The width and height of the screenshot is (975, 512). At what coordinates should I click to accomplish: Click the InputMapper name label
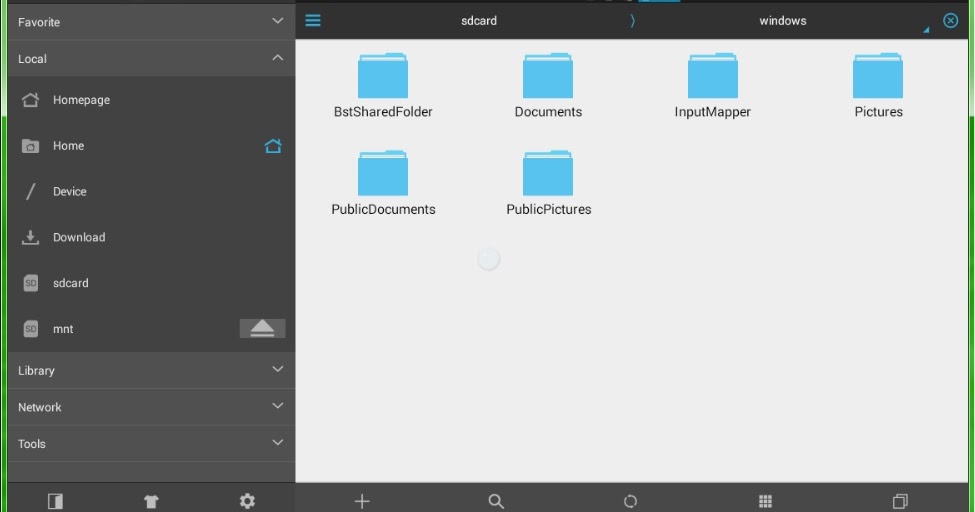(x=713, y=112)
